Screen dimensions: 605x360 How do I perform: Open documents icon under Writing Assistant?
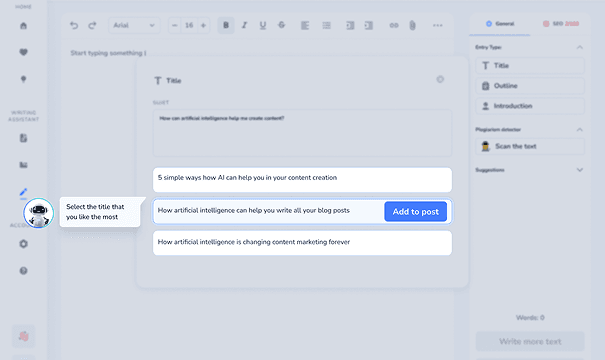coord(24,138)
